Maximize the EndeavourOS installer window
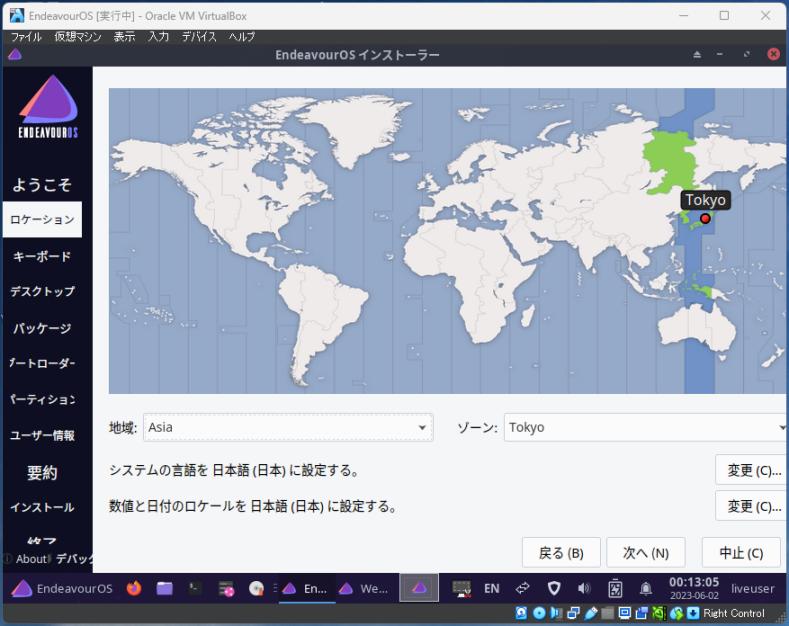The image size is (789, 626). click(747, 54)
